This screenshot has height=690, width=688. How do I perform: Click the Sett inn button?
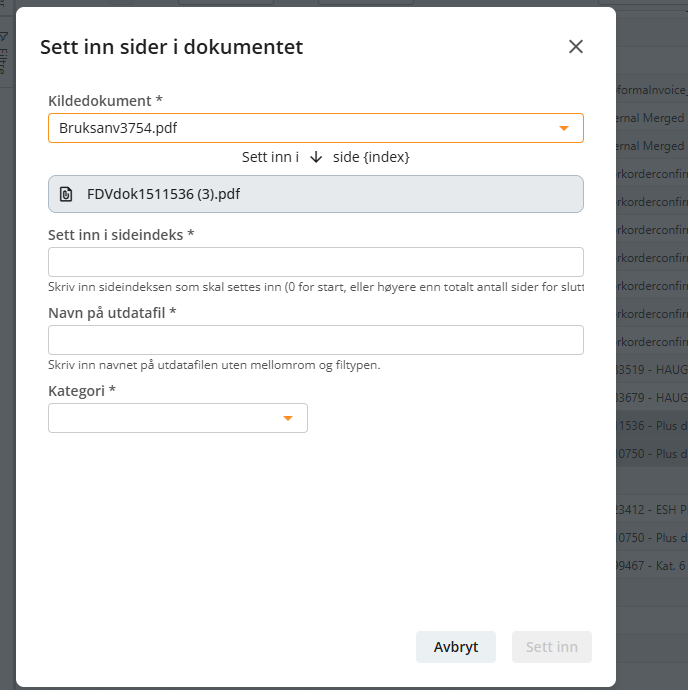click(x=552, y=647)
